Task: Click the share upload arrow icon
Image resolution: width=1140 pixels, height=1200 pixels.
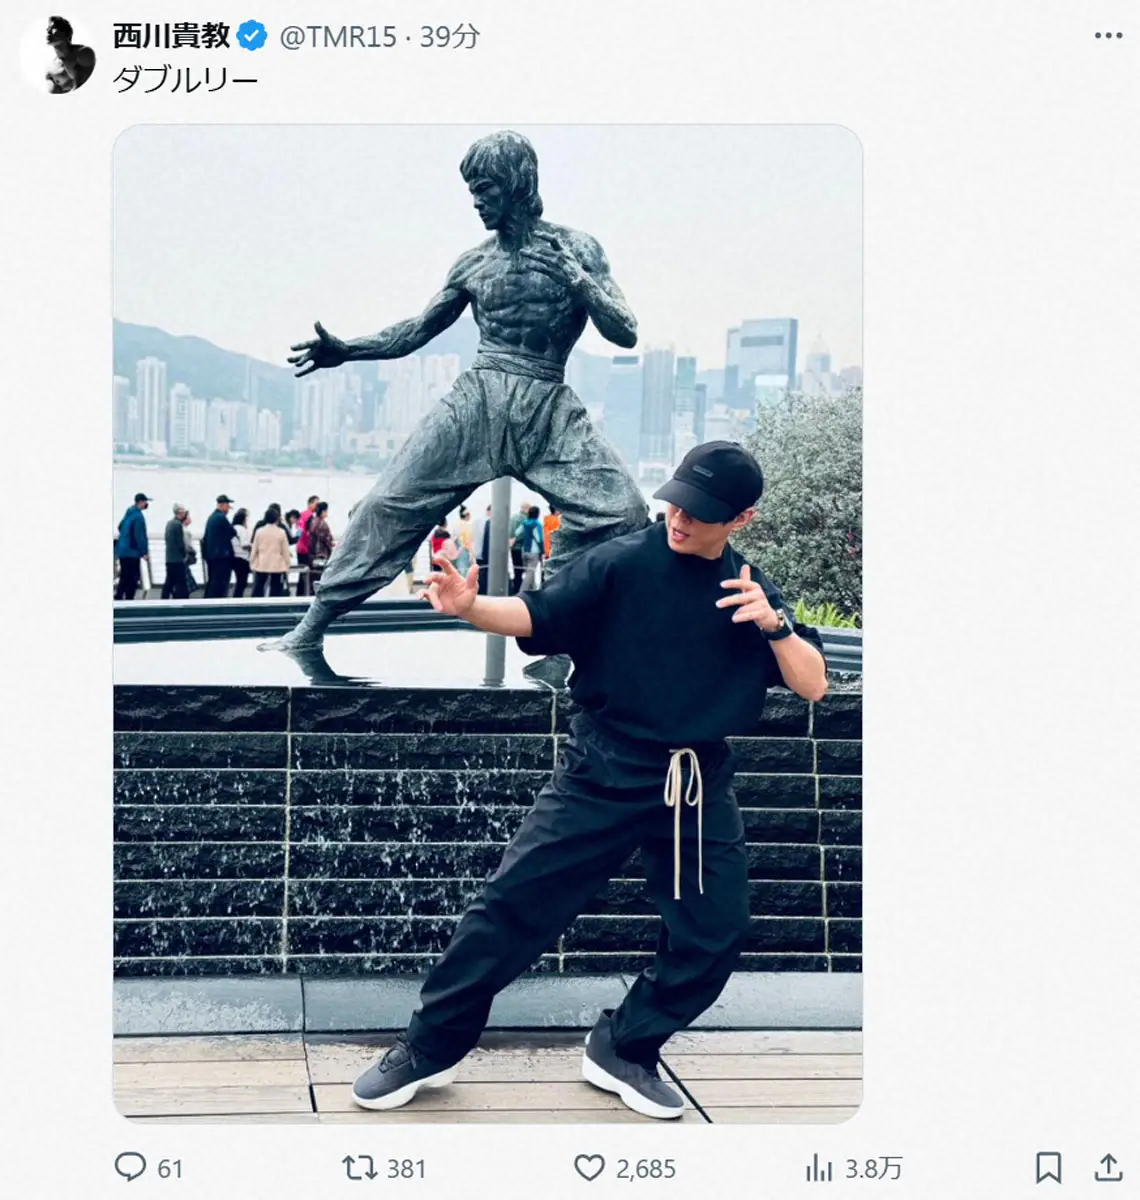Action: pos(1108,1167)
